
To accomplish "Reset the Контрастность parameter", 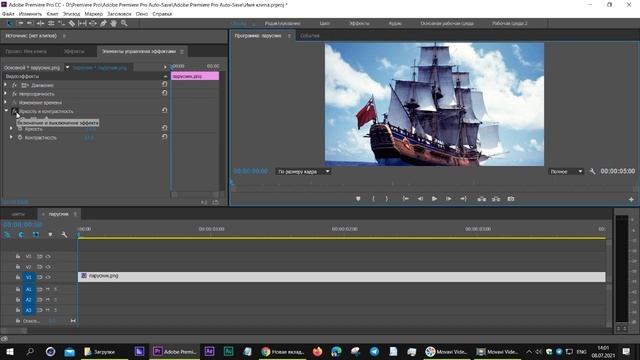I will click(164, 137).
